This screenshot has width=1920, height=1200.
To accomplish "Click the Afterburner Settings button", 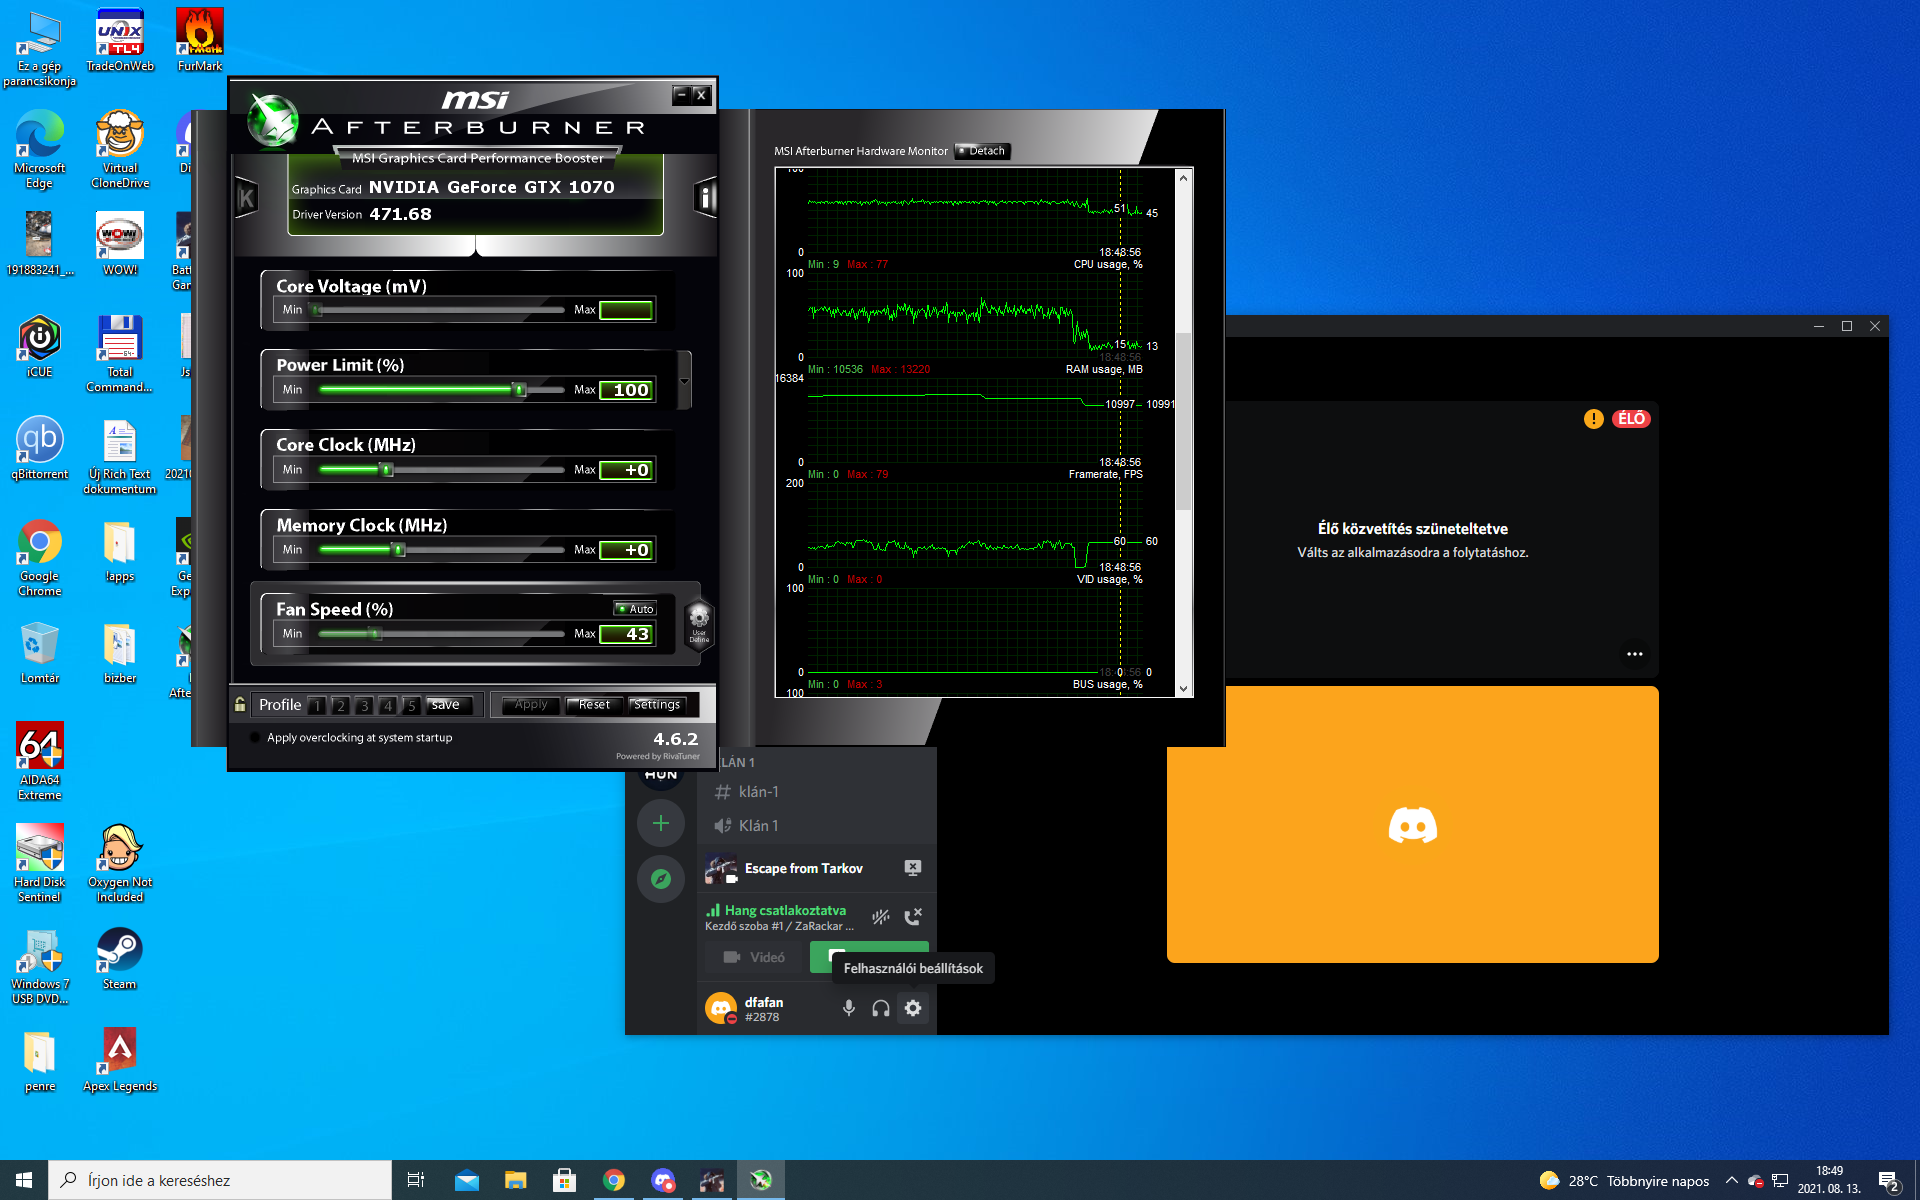I will coord(657,705).
